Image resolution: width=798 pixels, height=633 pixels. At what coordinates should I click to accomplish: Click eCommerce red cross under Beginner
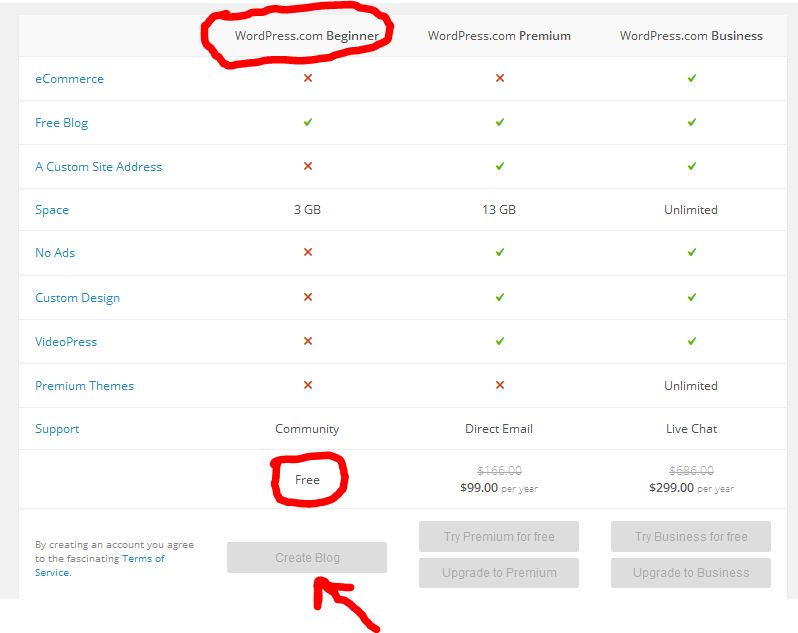307,78
